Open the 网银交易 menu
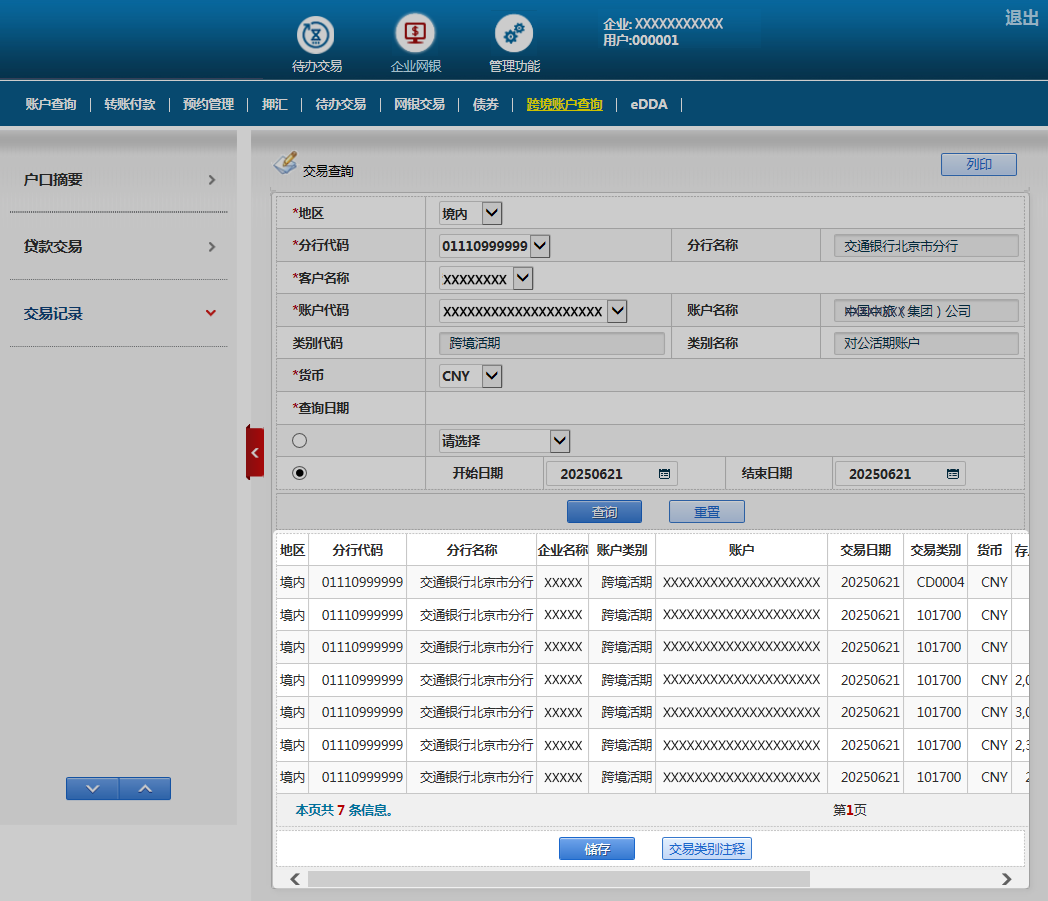The width and height of the screenshot is (1048, 901). coord(419,104)
